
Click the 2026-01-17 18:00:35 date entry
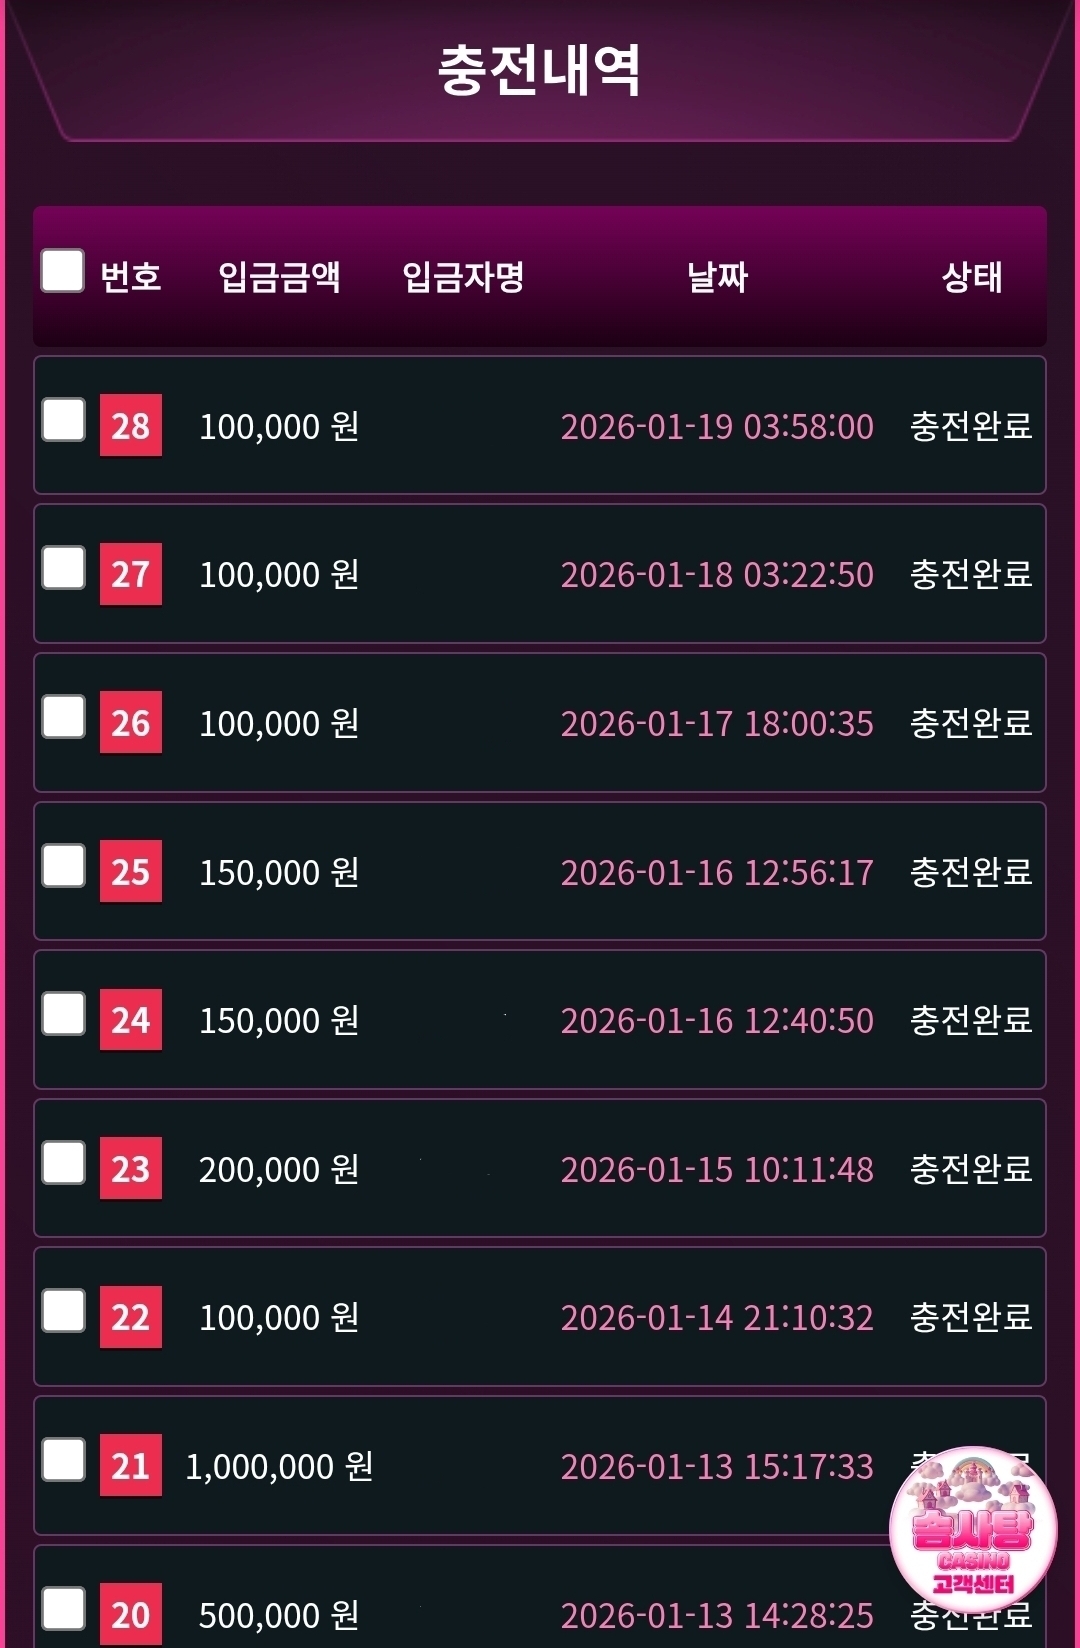pyautogui.click(x=717, y=723)
